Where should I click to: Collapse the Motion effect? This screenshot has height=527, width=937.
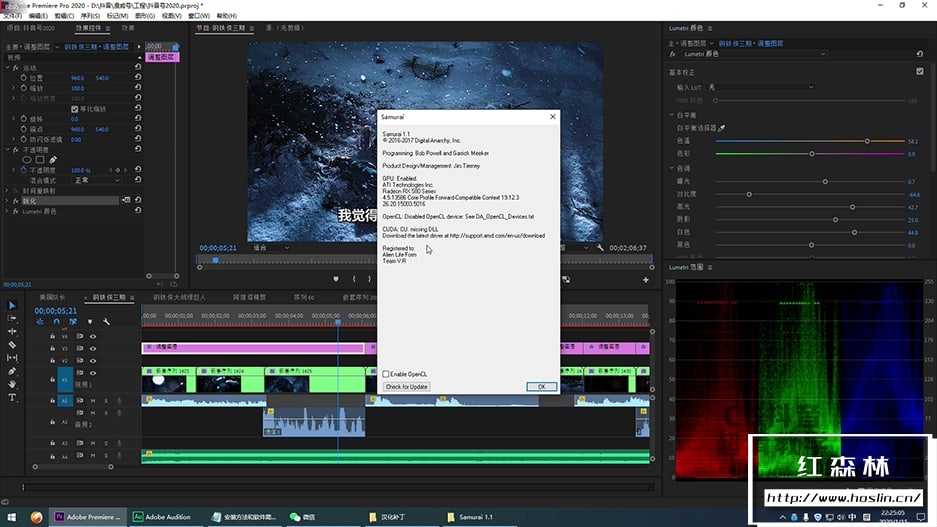(x=7, y=68)
